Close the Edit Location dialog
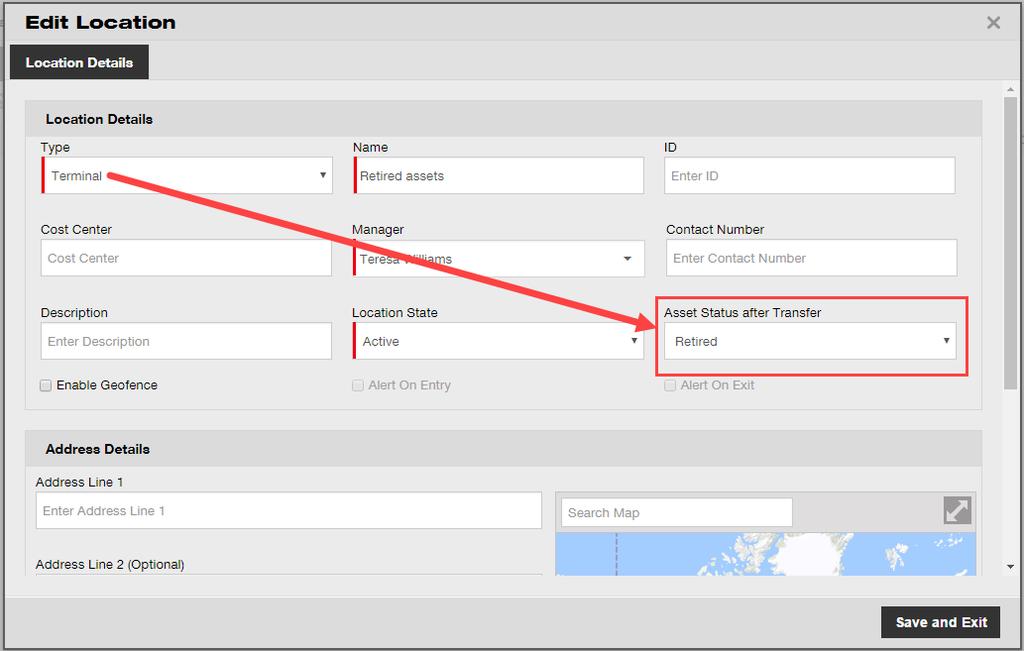The image size is (1024, 651). [993, 23]
